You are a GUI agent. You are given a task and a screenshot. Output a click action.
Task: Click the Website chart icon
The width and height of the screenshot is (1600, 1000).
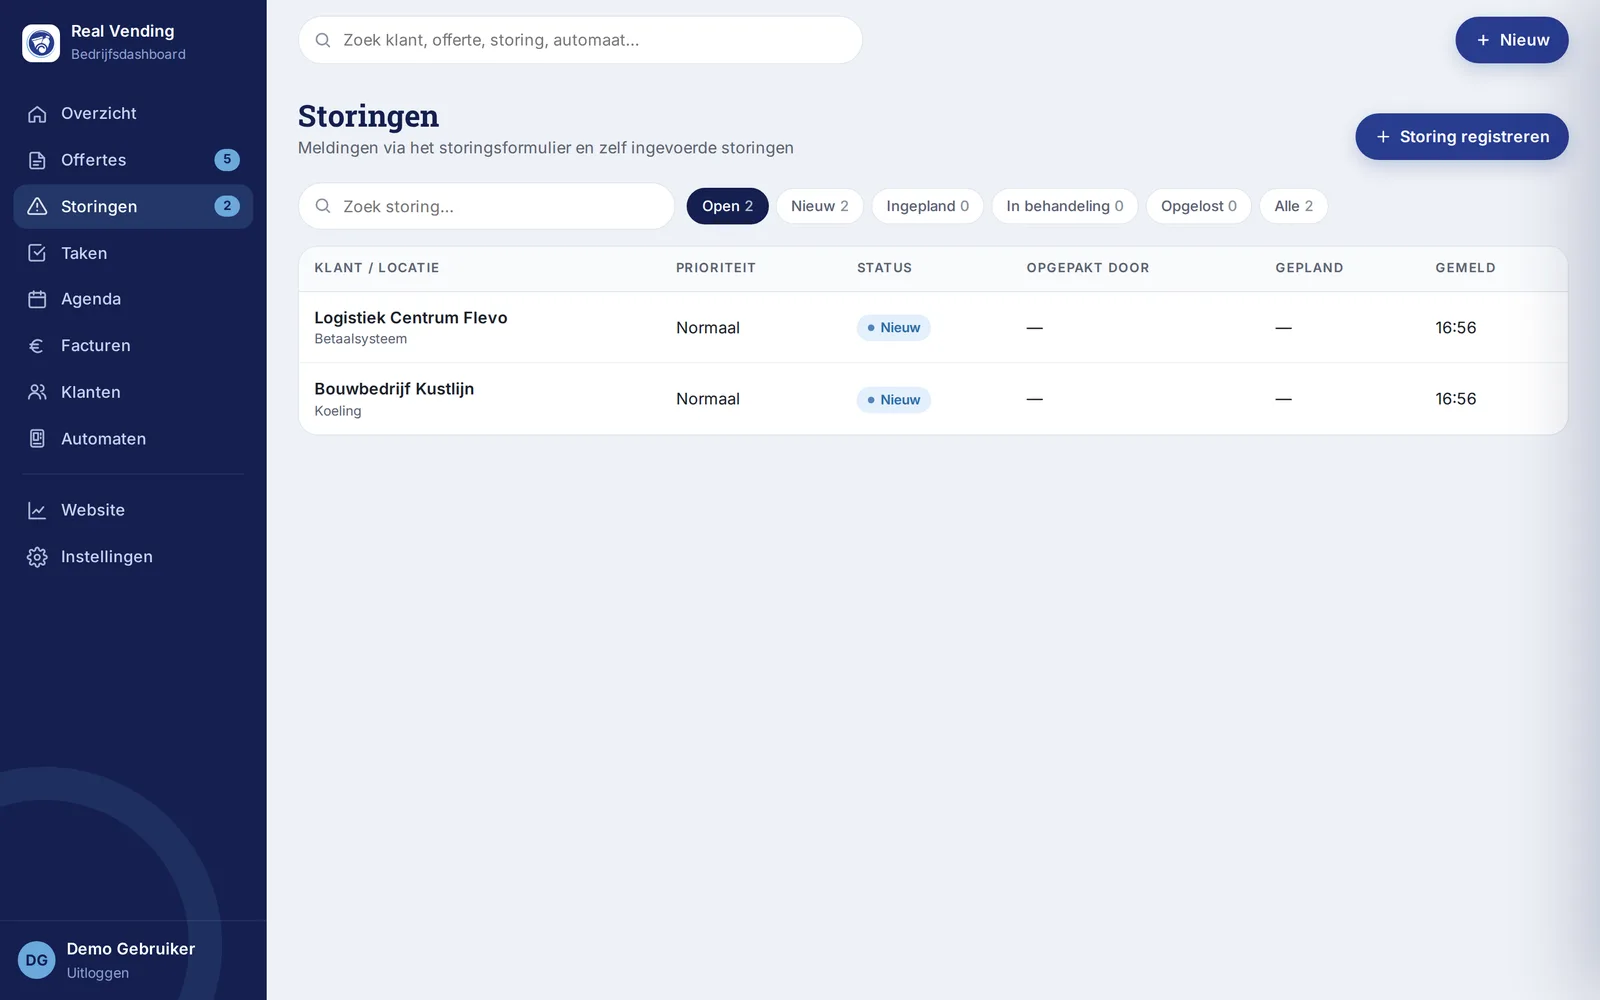pos(37,510)
